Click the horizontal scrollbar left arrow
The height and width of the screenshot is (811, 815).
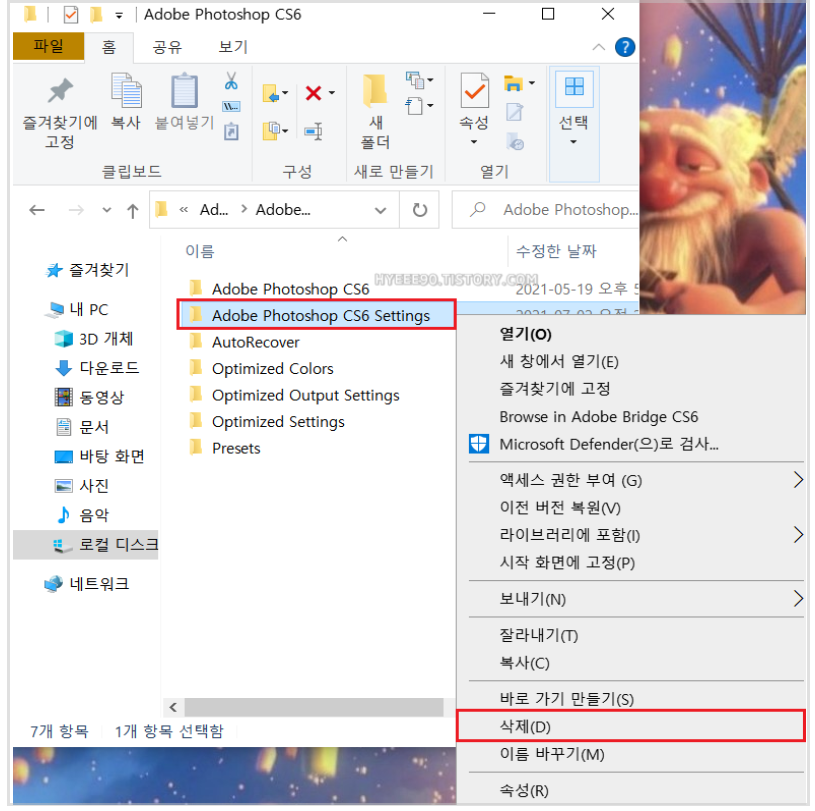pyautogui.click(x=173, y=707)
